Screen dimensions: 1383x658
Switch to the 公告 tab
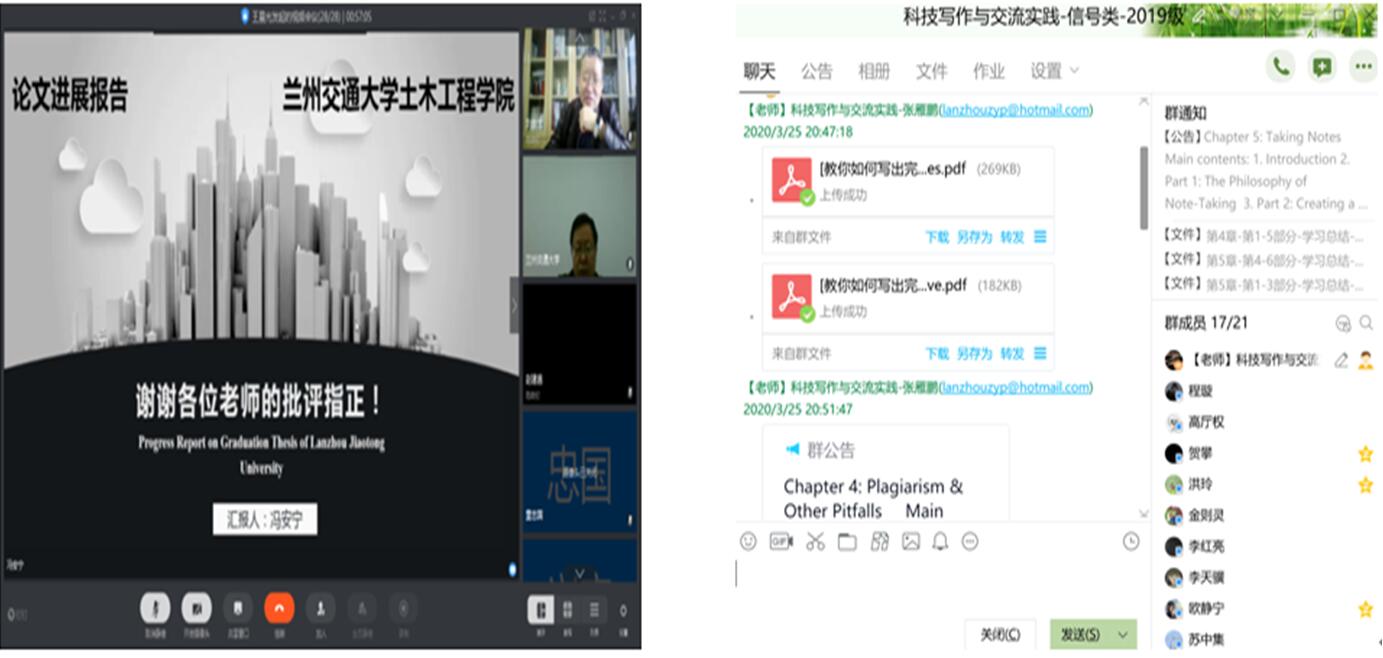point(816,71)
